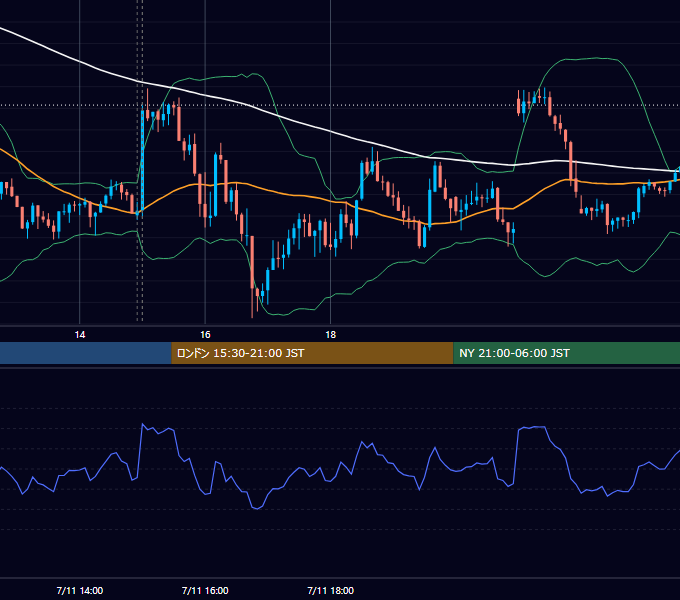Click the 7/11 14:00 label on the indicator axis

tap(80, 590)
